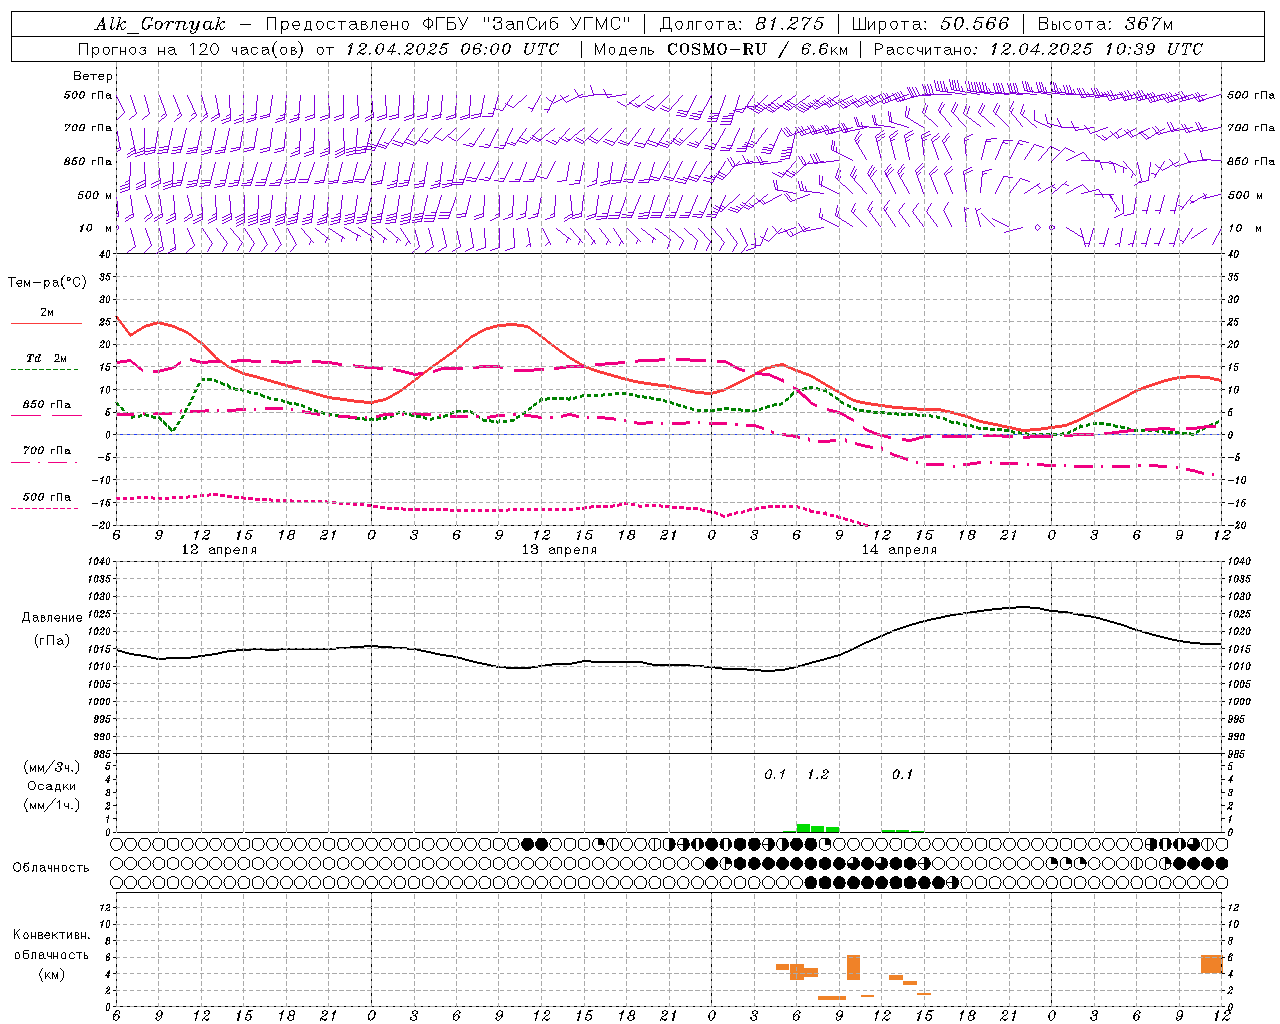The image size is (1280, 1024).
Task: Click the Тем-ра(°C) axis label
Action: click(47, 283)
